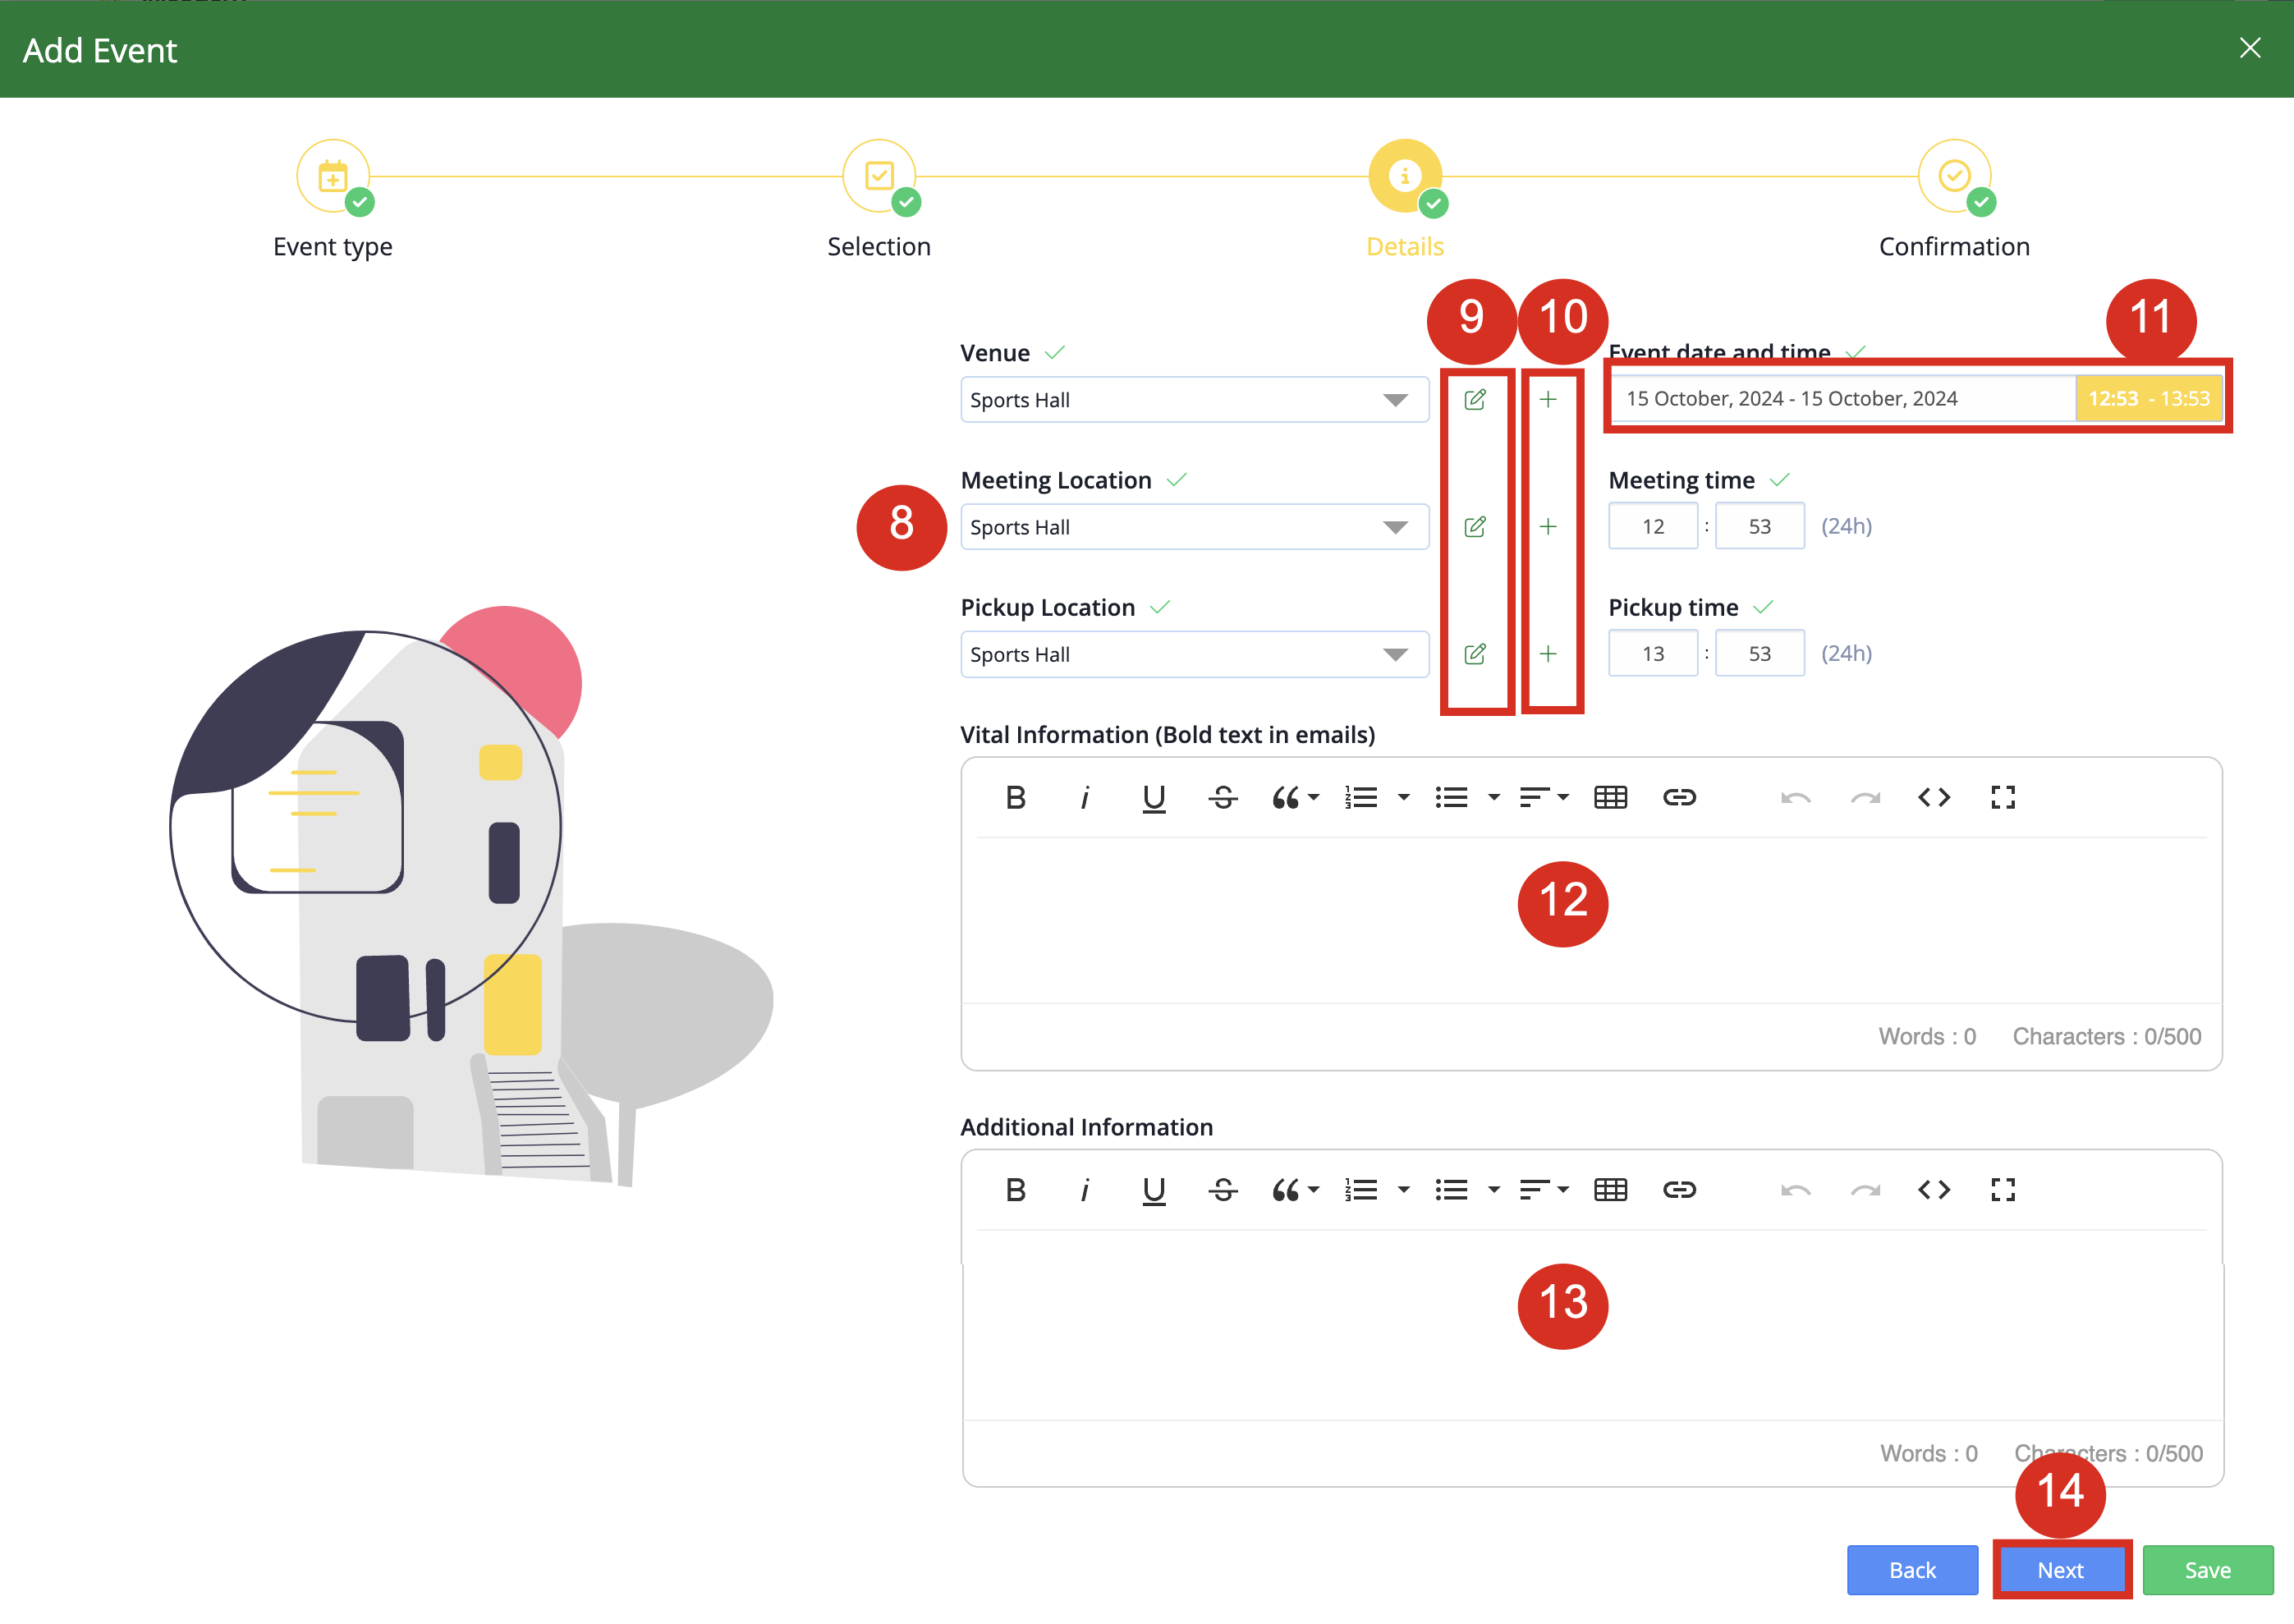
Task: Open the Venue dropdown
Action: tap(1194, 400)
